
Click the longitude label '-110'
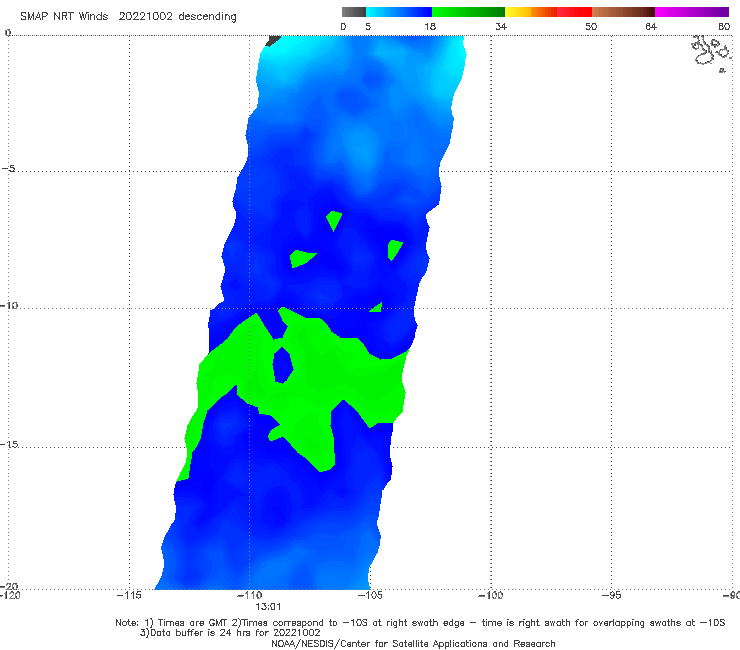pos(250,595)
